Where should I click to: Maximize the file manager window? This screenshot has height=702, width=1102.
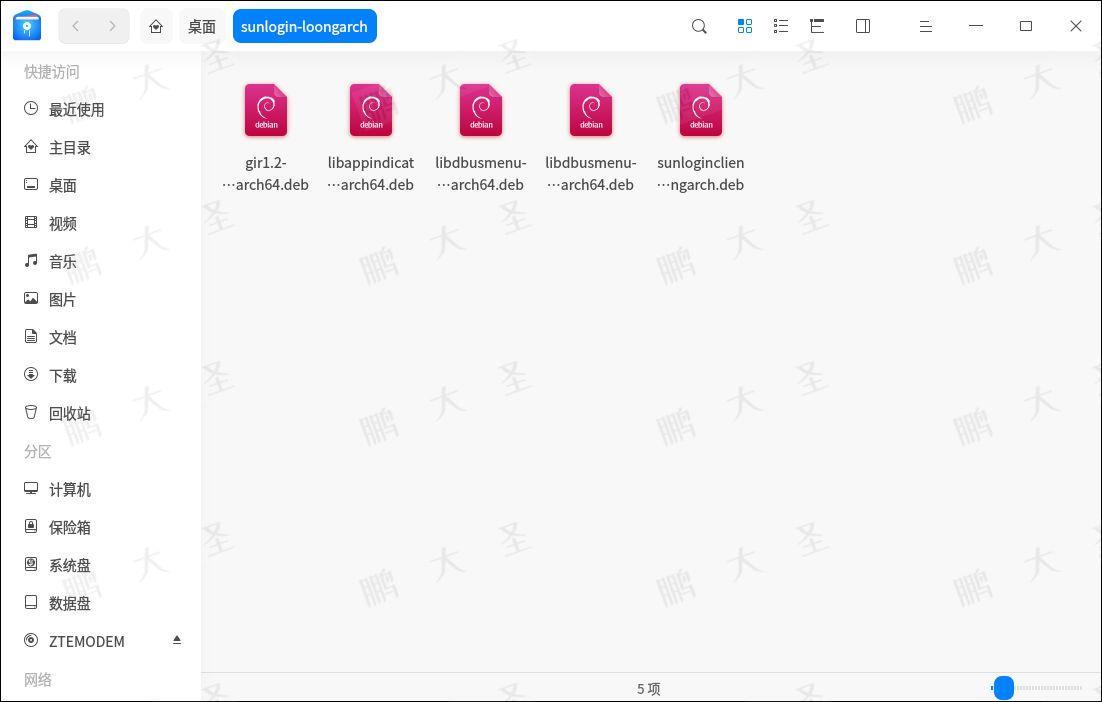tap(1025, 27)
